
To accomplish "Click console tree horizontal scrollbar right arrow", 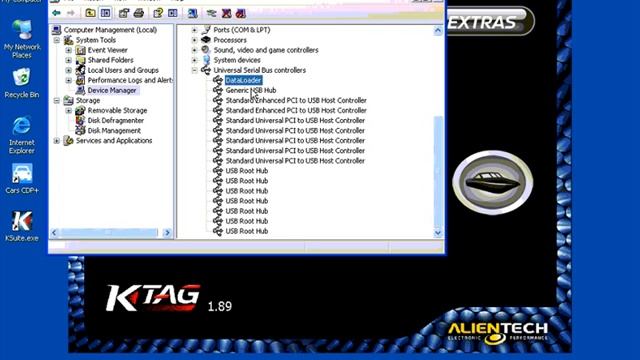I will [167, 233].
